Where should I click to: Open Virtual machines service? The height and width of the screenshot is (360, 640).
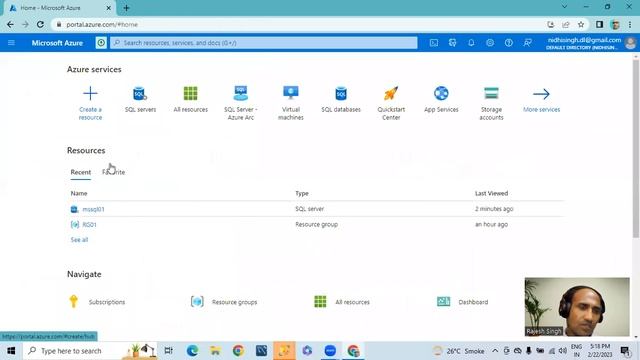(291, 103)
